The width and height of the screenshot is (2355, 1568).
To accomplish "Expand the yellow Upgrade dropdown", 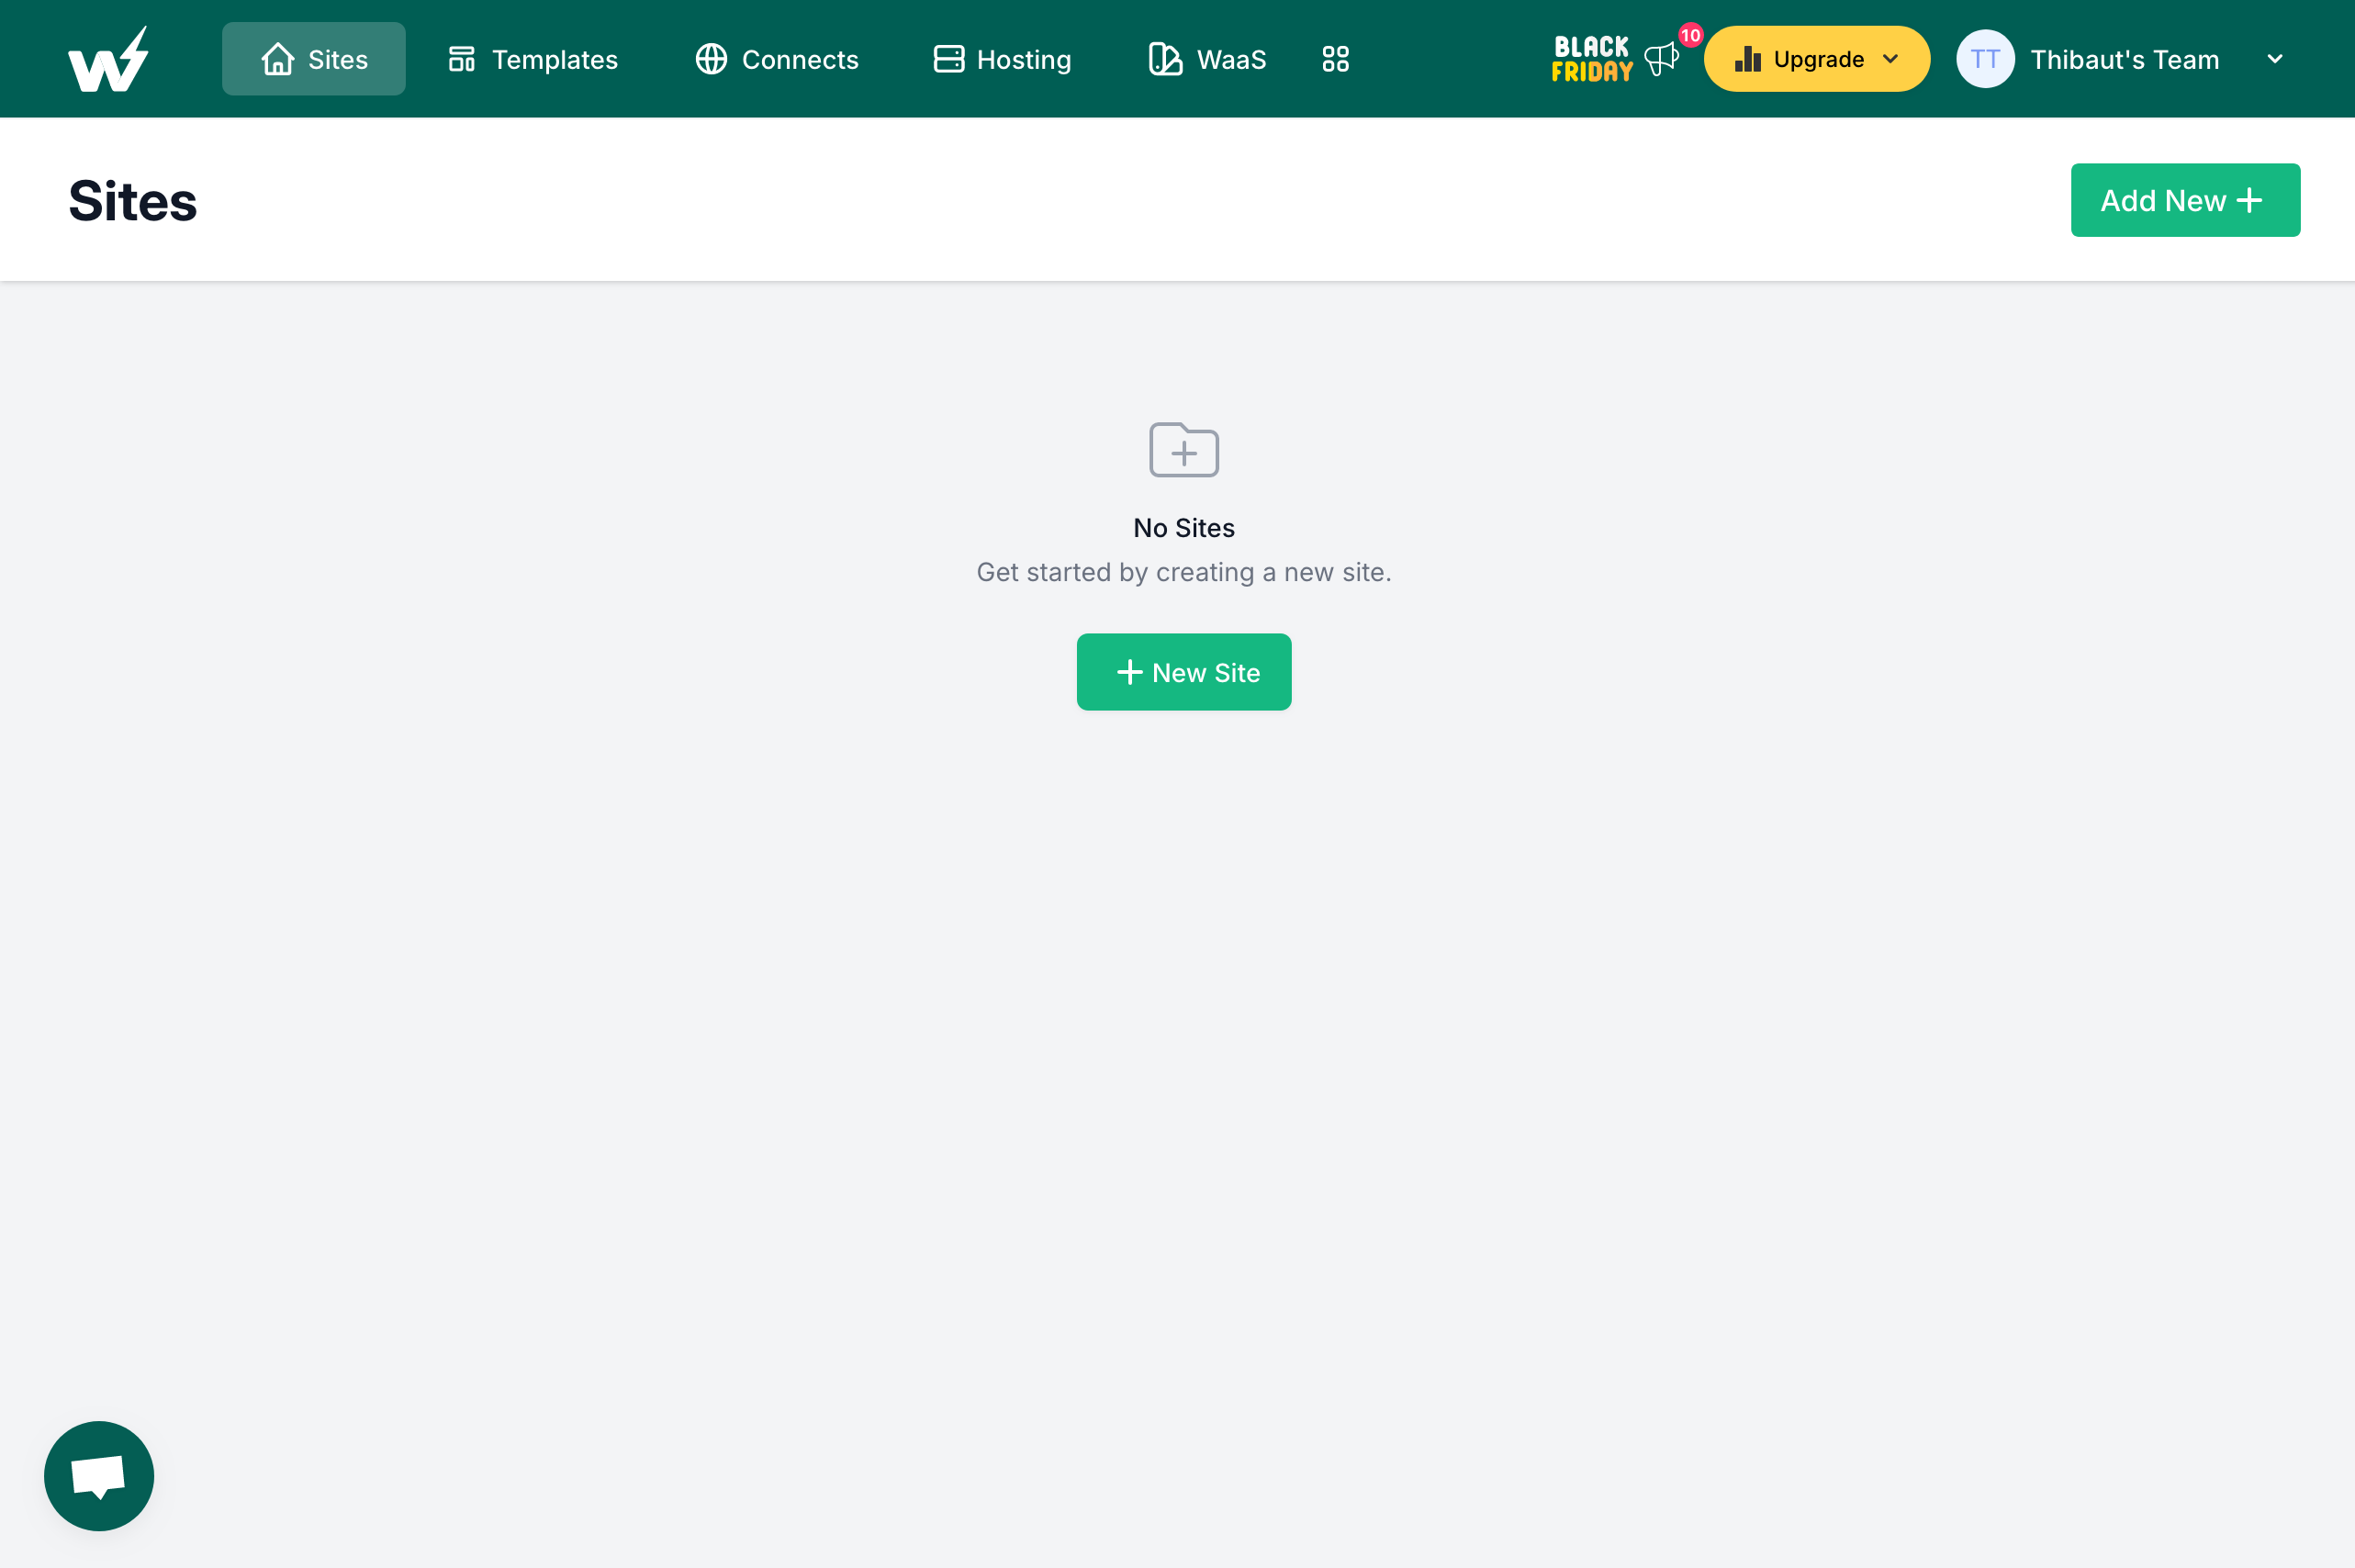I will pyautogui.click(x=1816, y=60).
